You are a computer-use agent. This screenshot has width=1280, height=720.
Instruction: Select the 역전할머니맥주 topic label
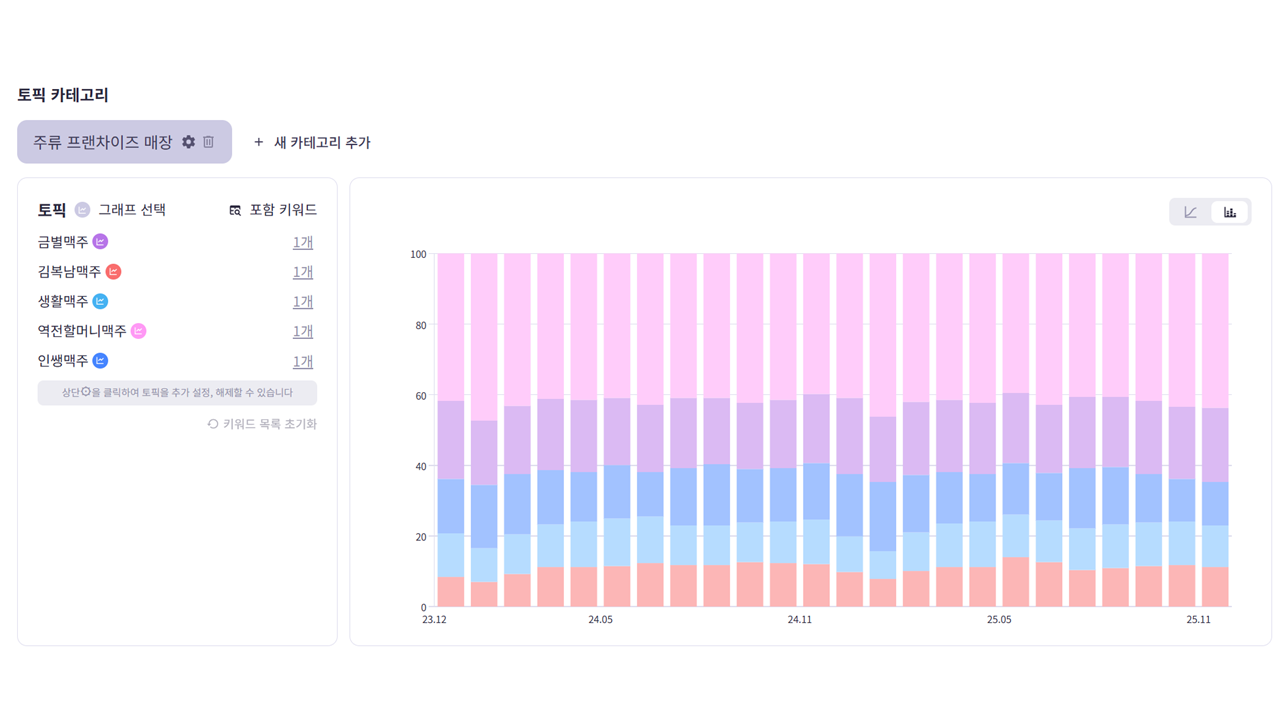click(82, 331)
